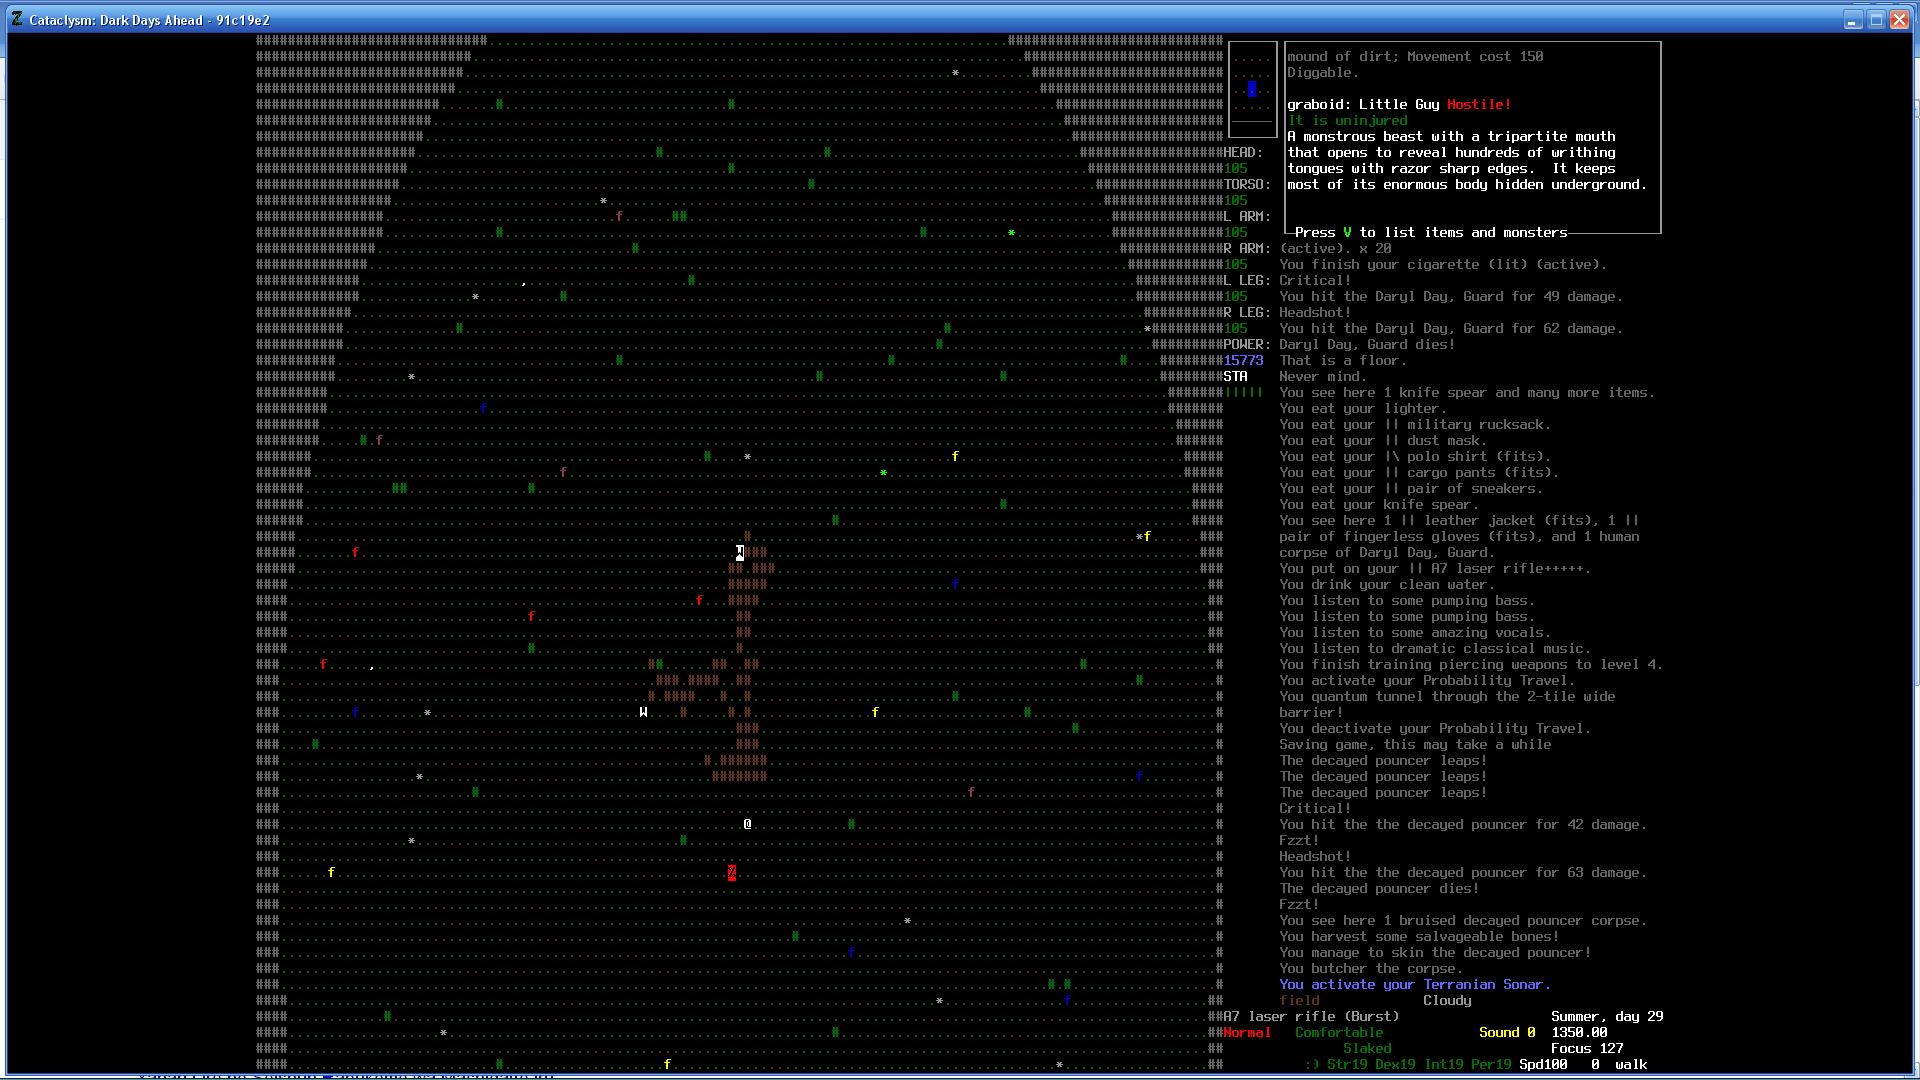Click the A7 laser rifle (Burst) label
Screen dimensions: 1920x1080
(x=1311, y=1016)
